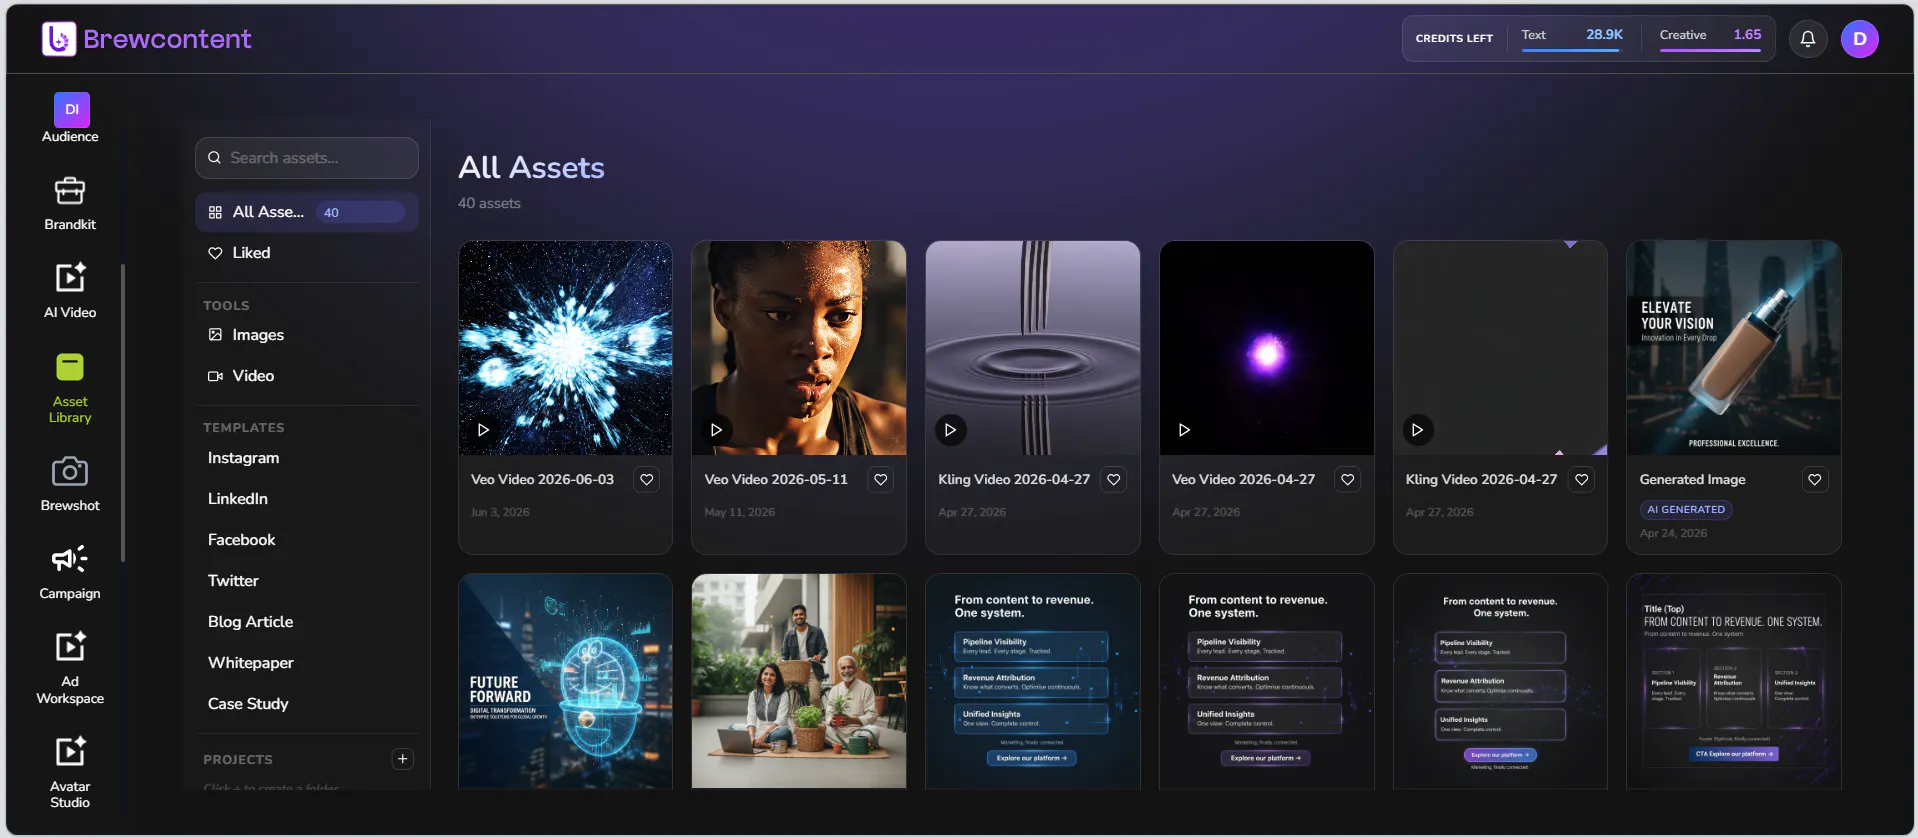The image size is (1918, 838).
Task: Play the dark Kling Video 2026-04-27
Action: [x=1417, y=430]
